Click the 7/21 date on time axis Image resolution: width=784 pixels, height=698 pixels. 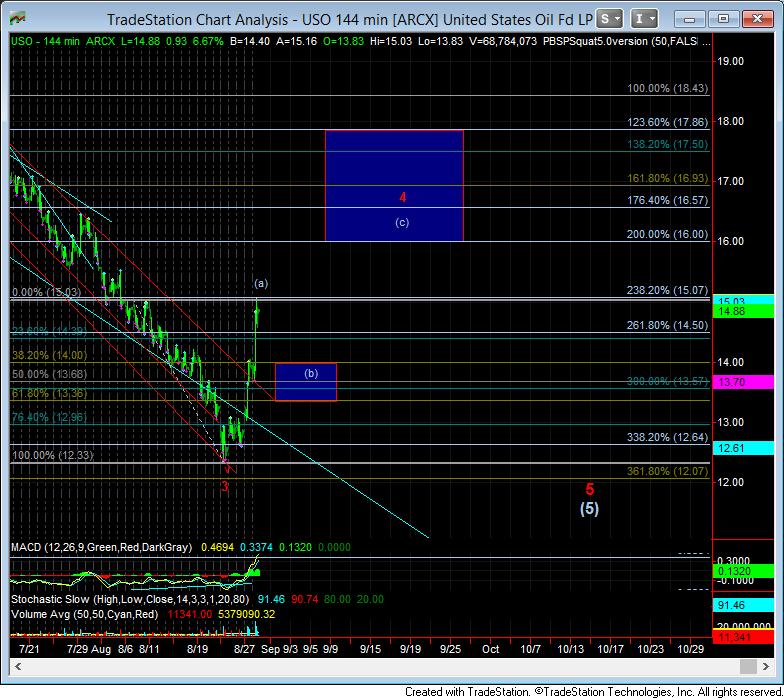pos(29,650)
